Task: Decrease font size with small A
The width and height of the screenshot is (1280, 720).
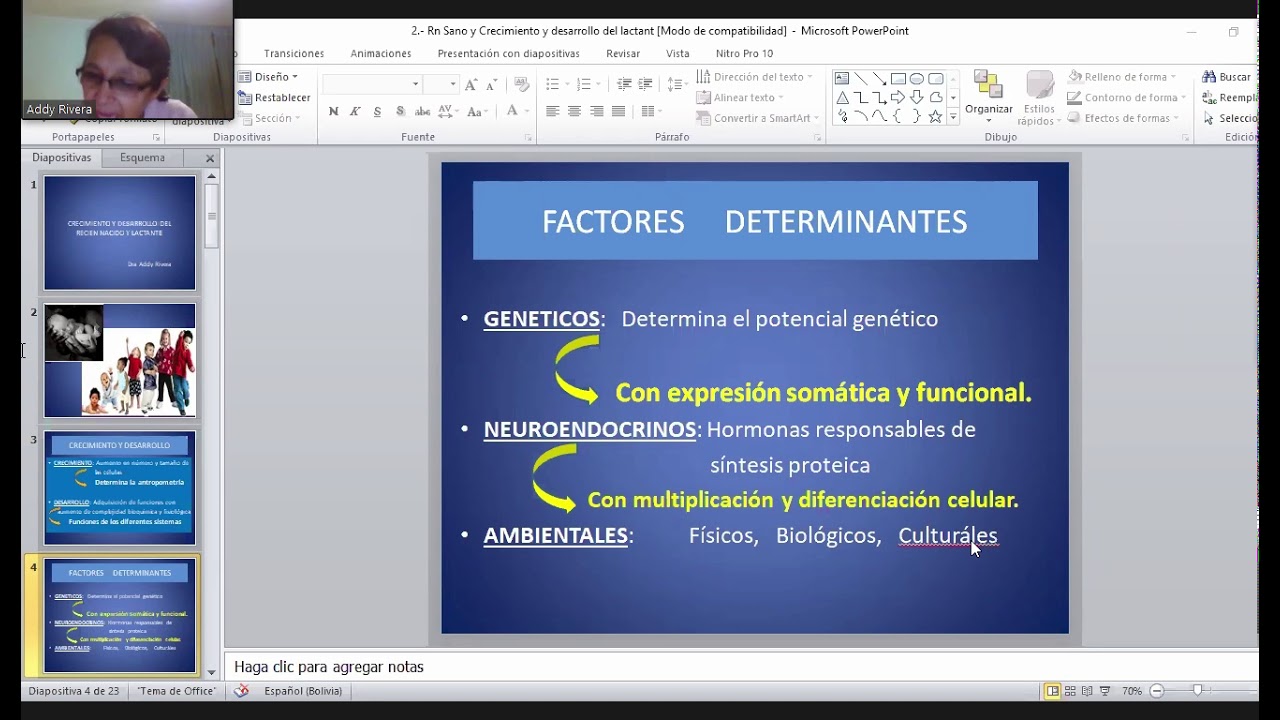Action: (x=490, y=84)
